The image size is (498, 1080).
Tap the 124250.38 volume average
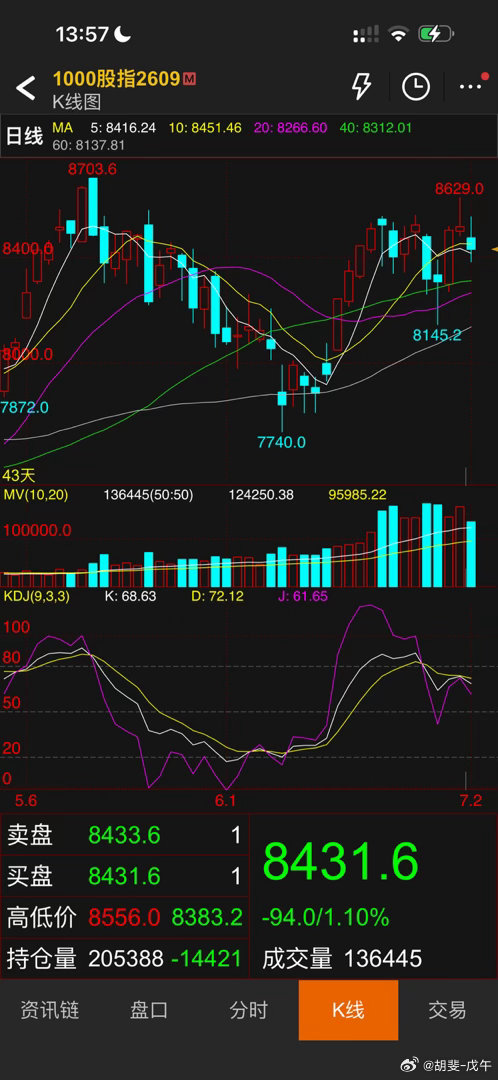262,495
